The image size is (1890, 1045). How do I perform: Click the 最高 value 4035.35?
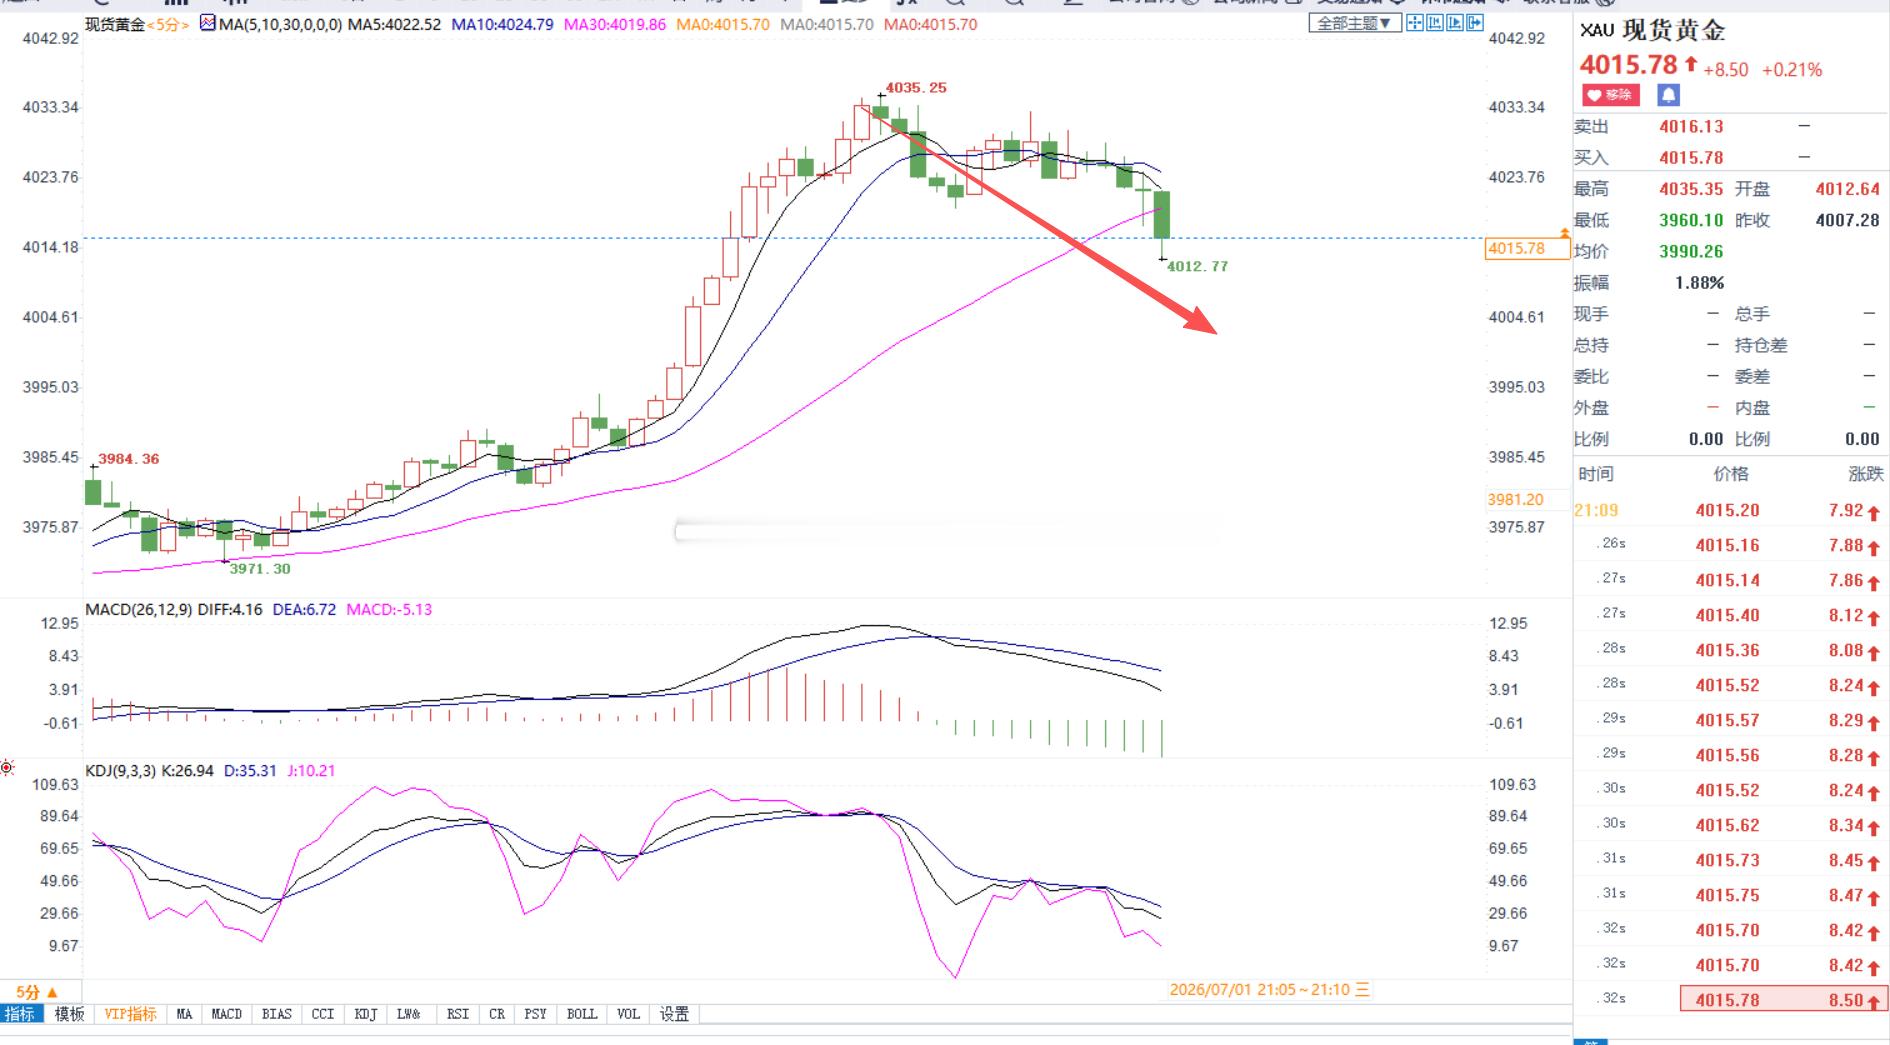click(x=1692, y=189)
